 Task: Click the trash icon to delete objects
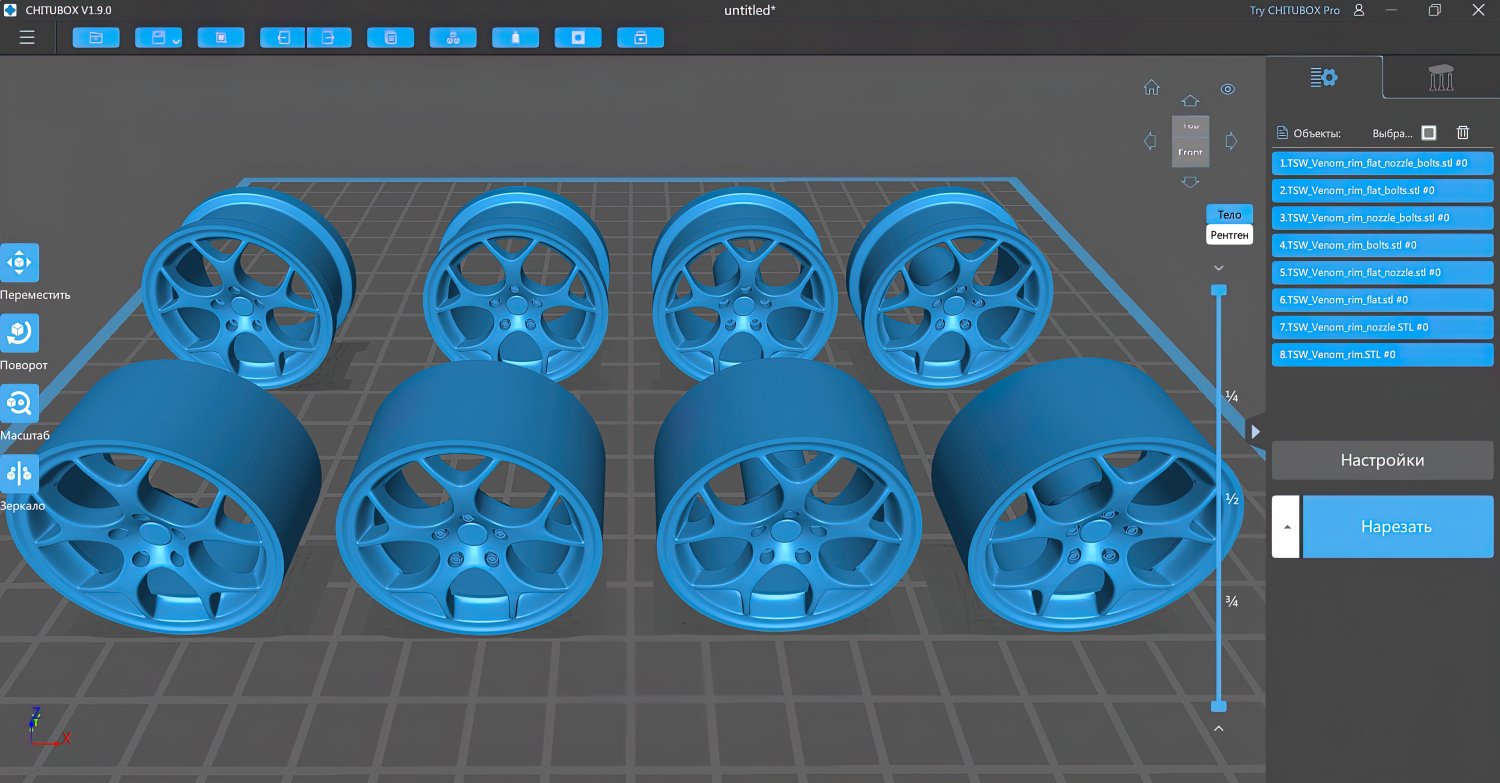coord(1463,132)
